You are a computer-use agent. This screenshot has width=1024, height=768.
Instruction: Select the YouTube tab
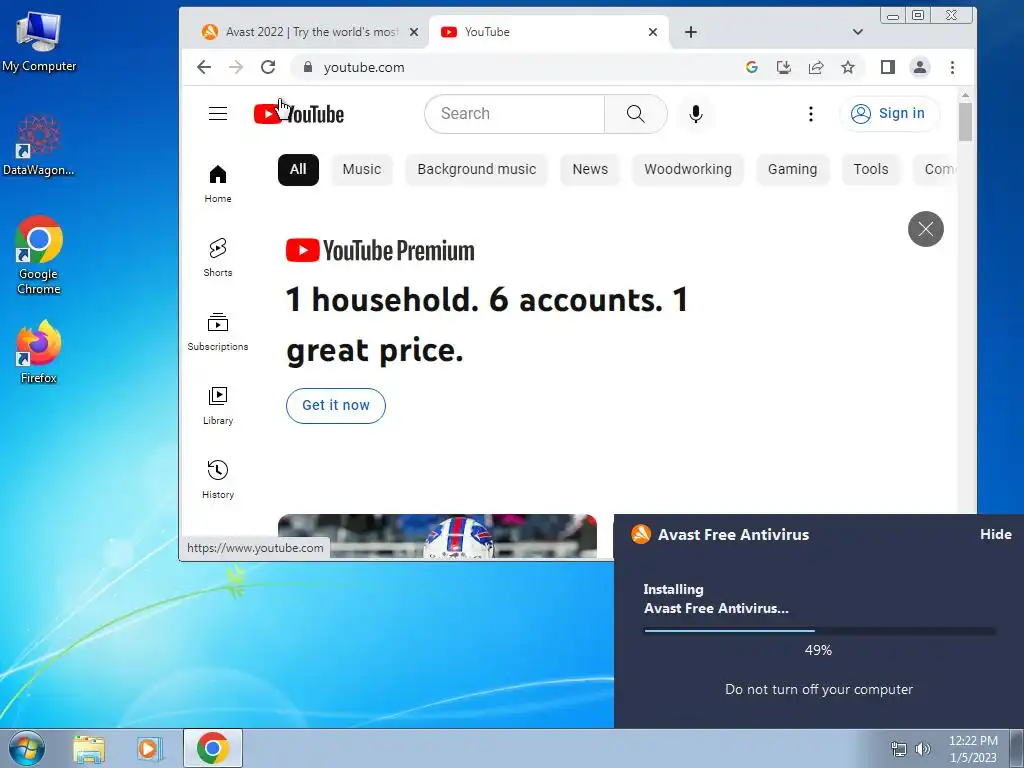point(549,32)
